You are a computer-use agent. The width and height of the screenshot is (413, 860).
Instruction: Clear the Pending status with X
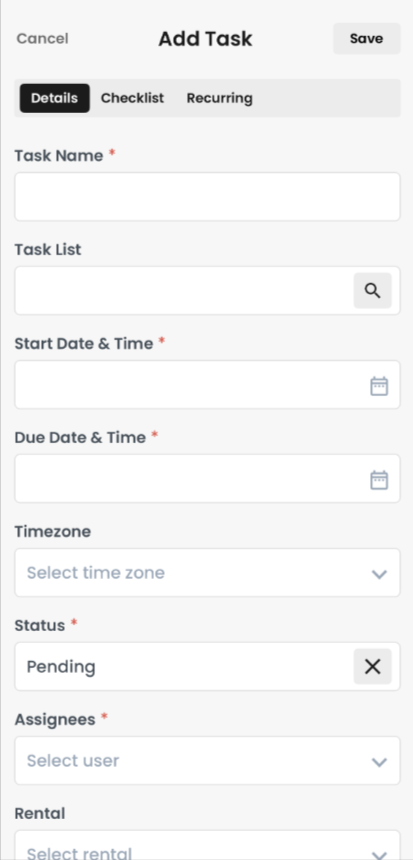tap(372, 666)
